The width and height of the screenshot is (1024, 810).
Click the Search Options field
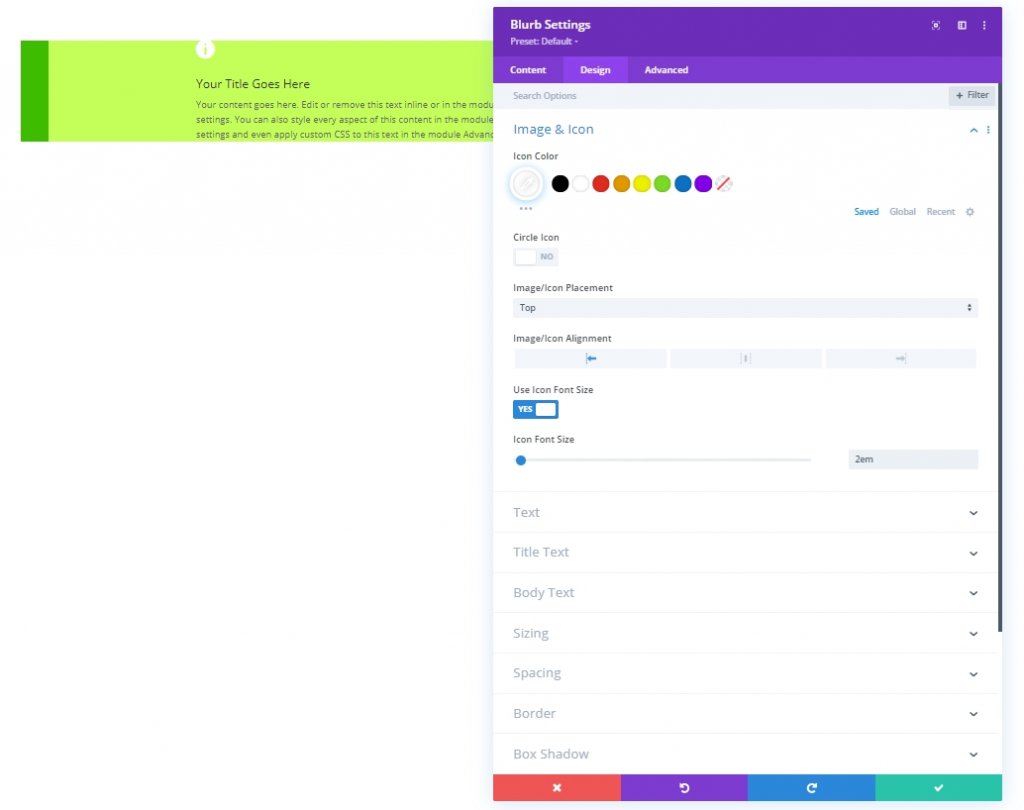click(x=720, y=96)
